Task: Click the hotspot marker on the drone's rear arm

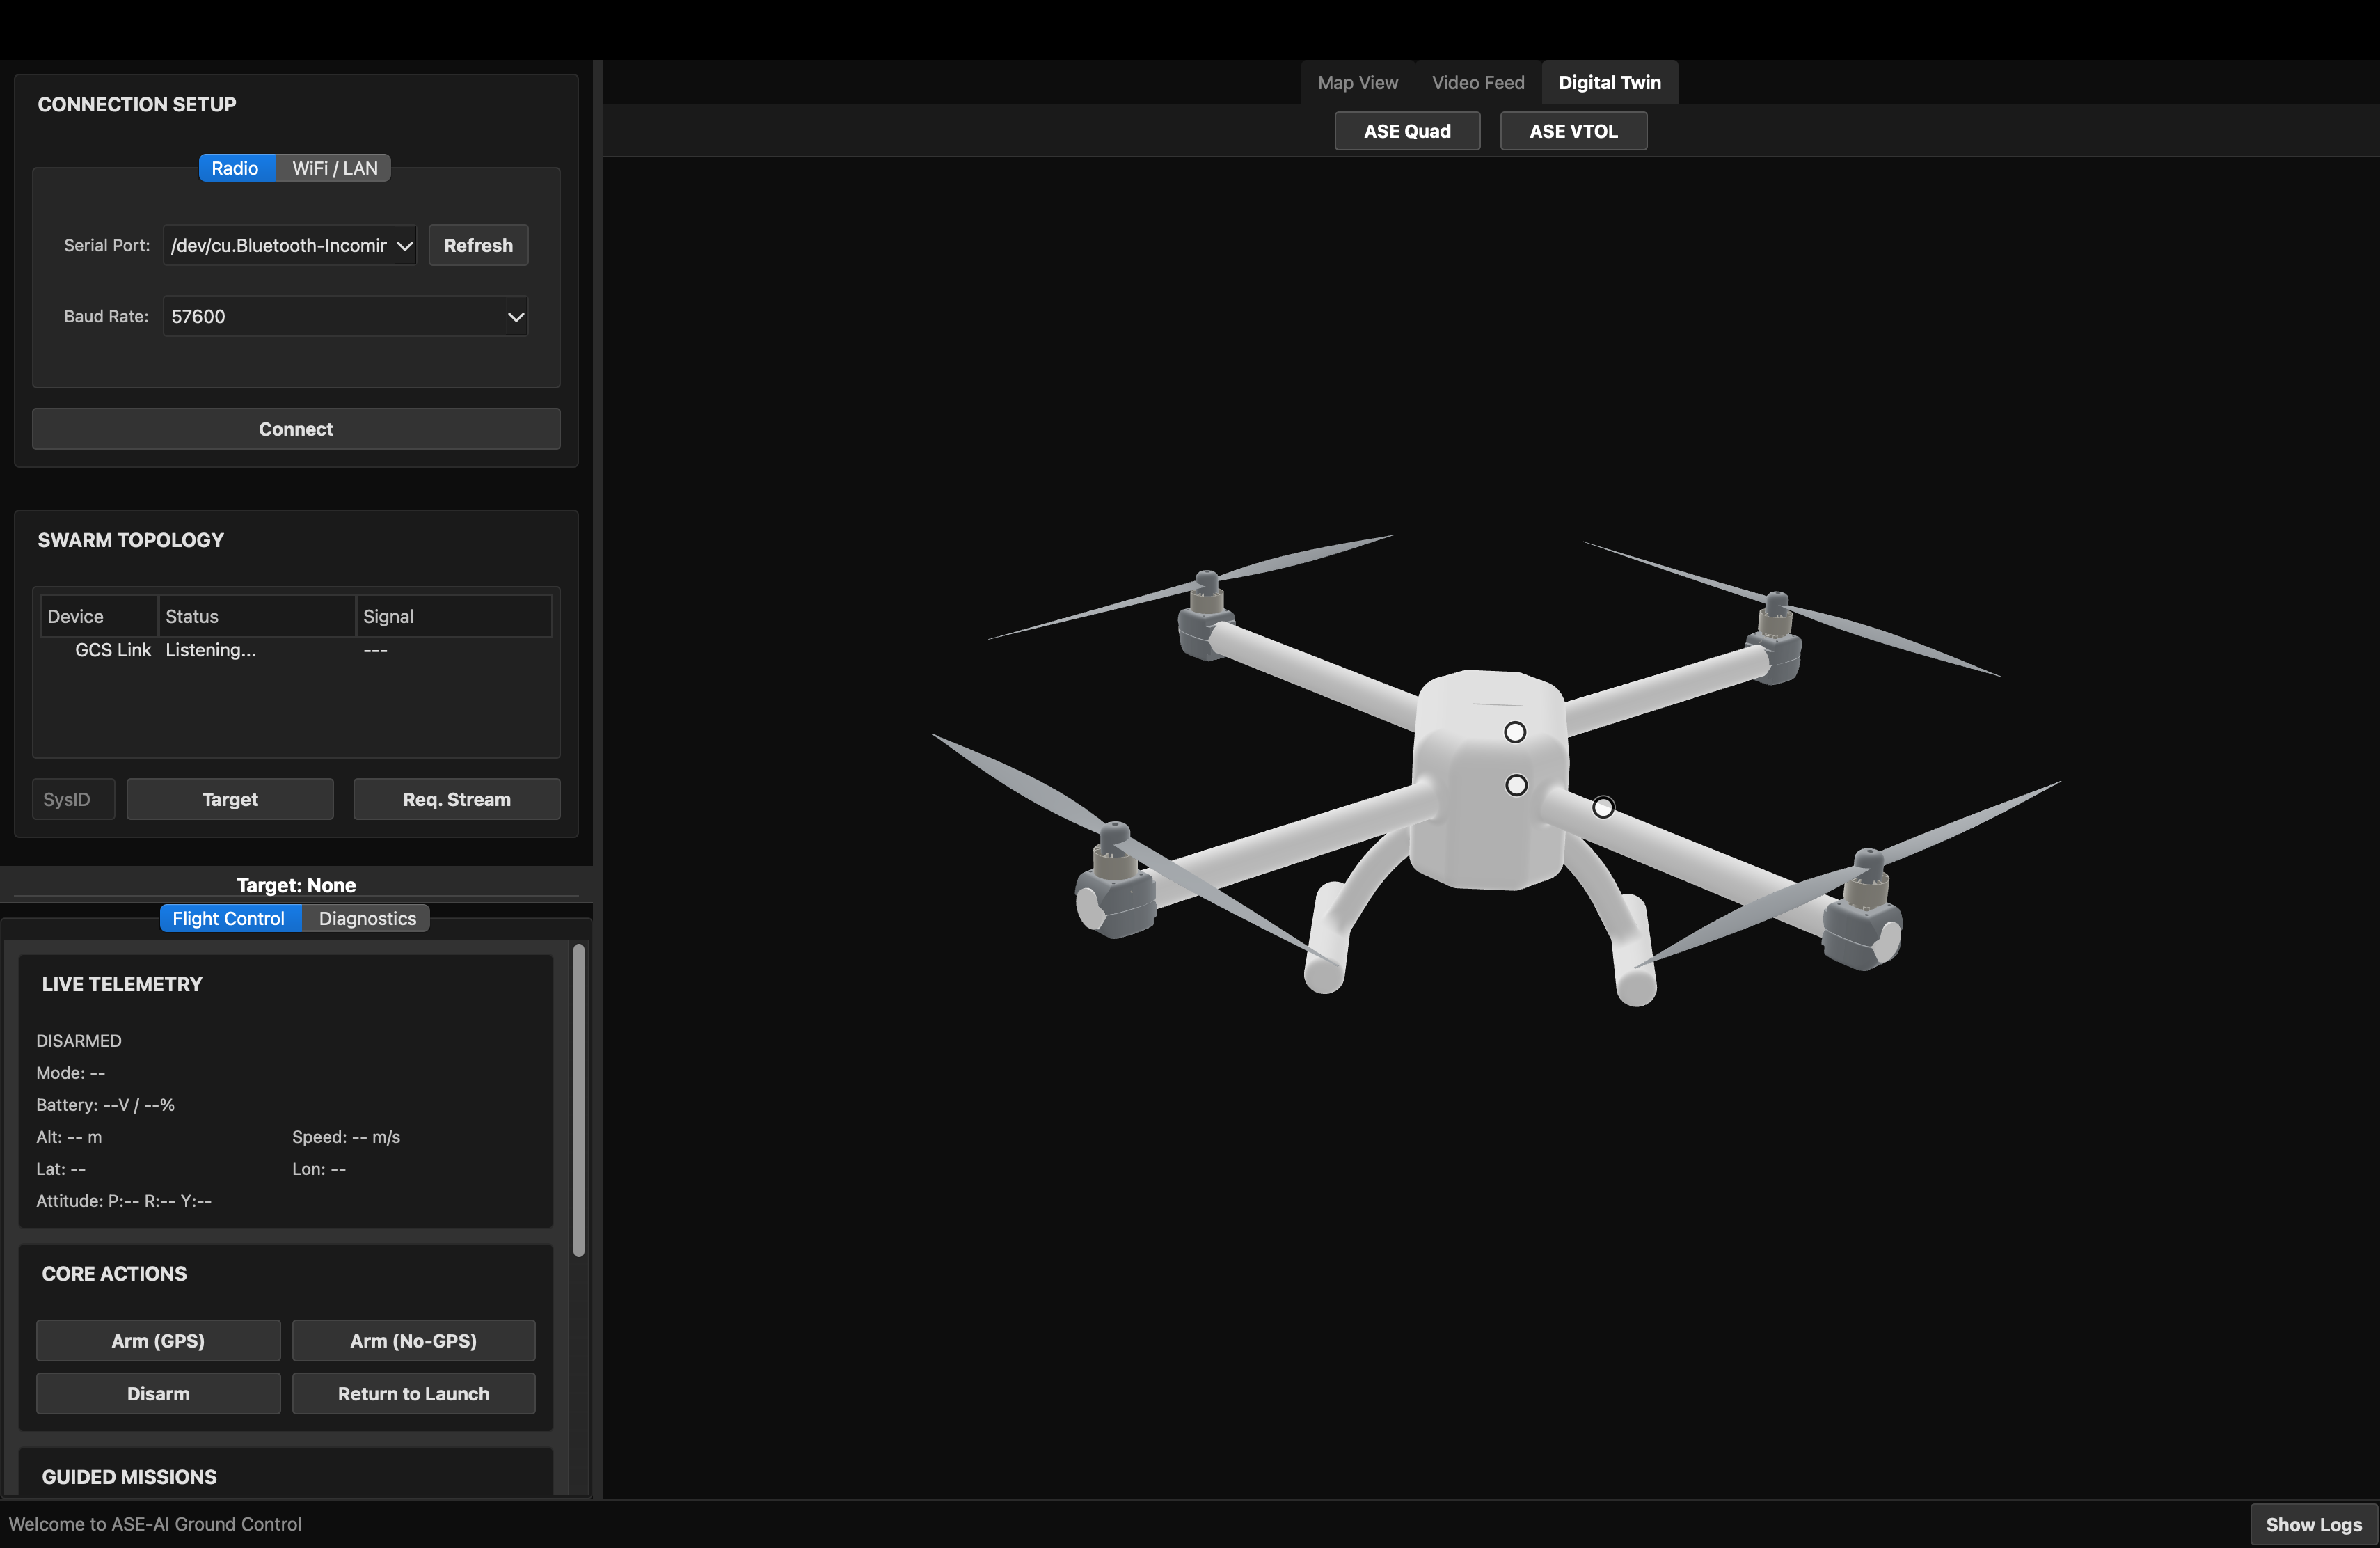Action: click(x=1602, y=807)
